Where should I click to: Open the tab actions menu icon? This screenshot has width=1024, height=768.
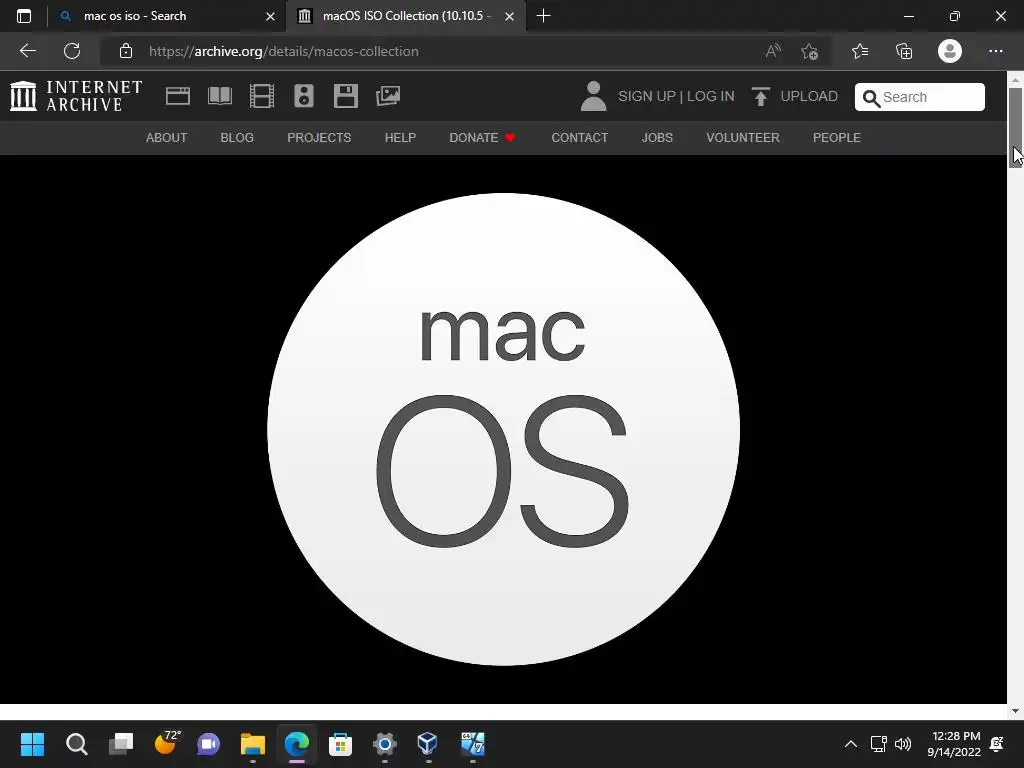24,16
